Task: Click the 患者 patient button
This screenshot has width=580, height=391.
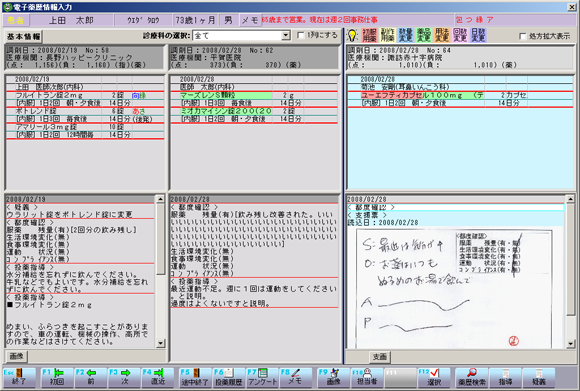Action: coord(16,20)
